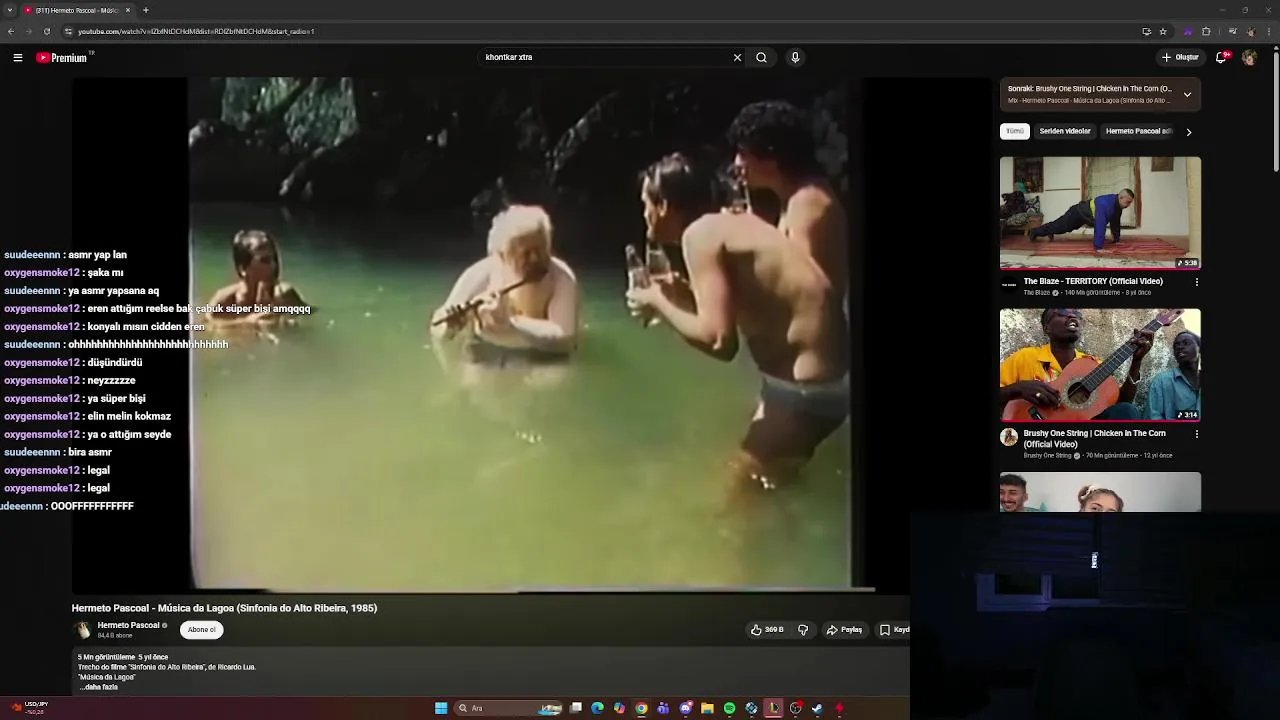Click the Brushy One String channel avatar
The image size is (1280, 720).
click(1009, 437)
